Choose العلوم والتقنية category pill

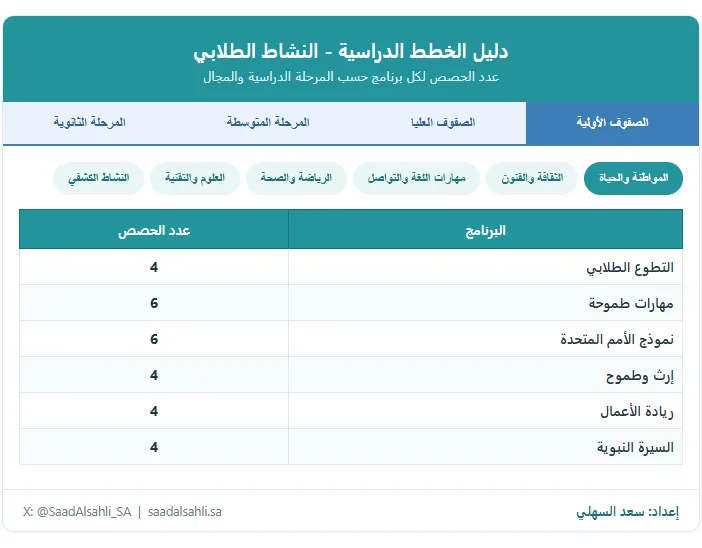(x=195, y=178)
